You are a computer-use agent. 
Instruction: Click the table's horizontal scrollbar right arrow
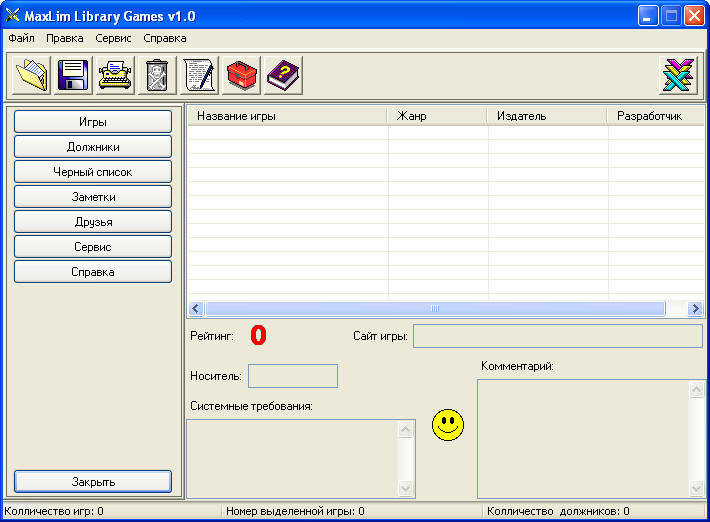tap(695, 309)
